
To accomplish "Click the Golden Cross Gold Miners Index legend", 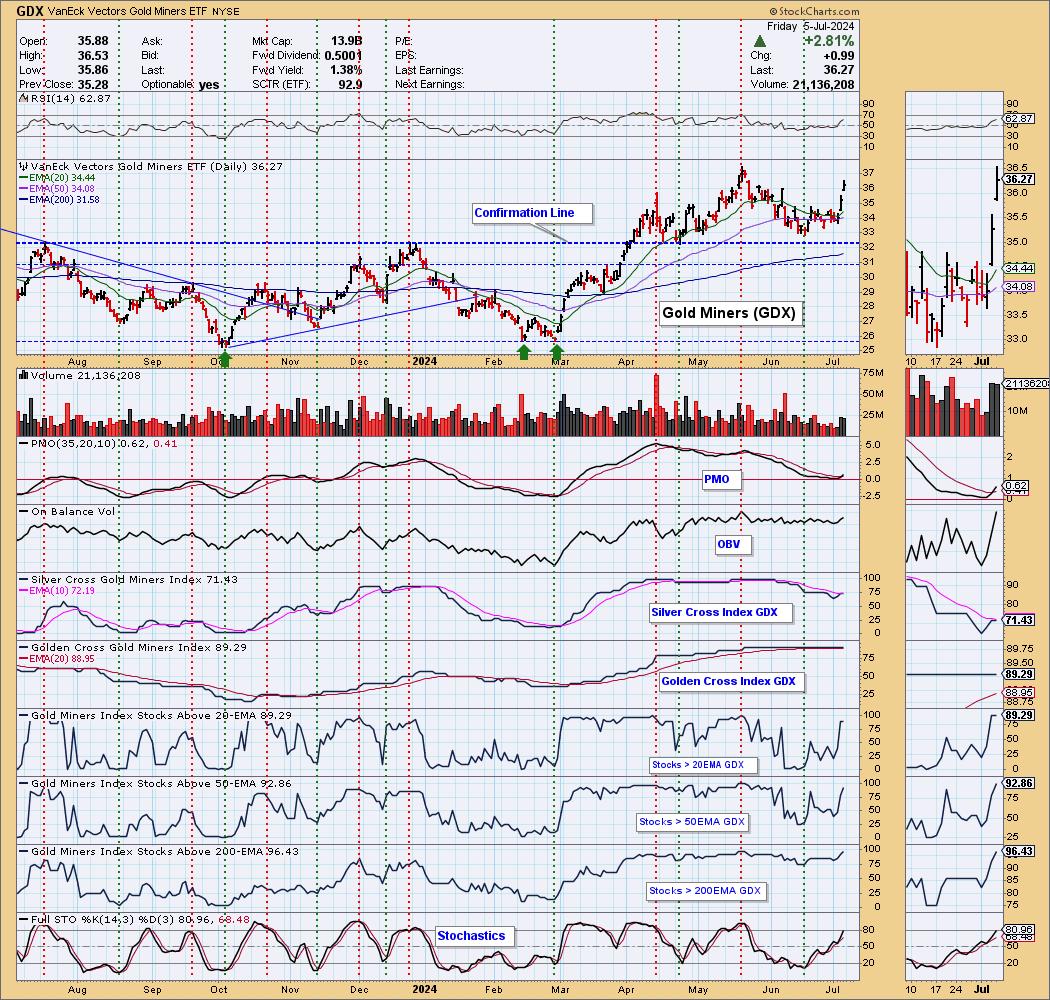I will point(139,648).
